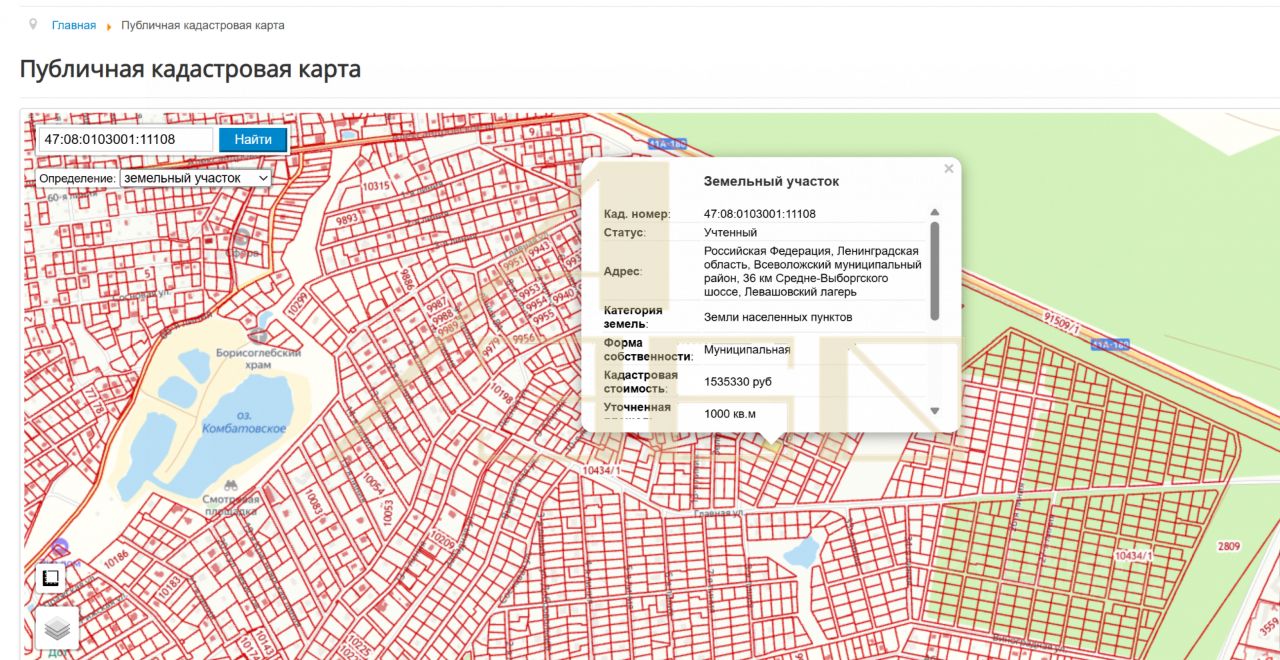Viewport: 1280px width, 660px height.
Task: Open the map layers stack icon
Action: click(x=57, y=629)
